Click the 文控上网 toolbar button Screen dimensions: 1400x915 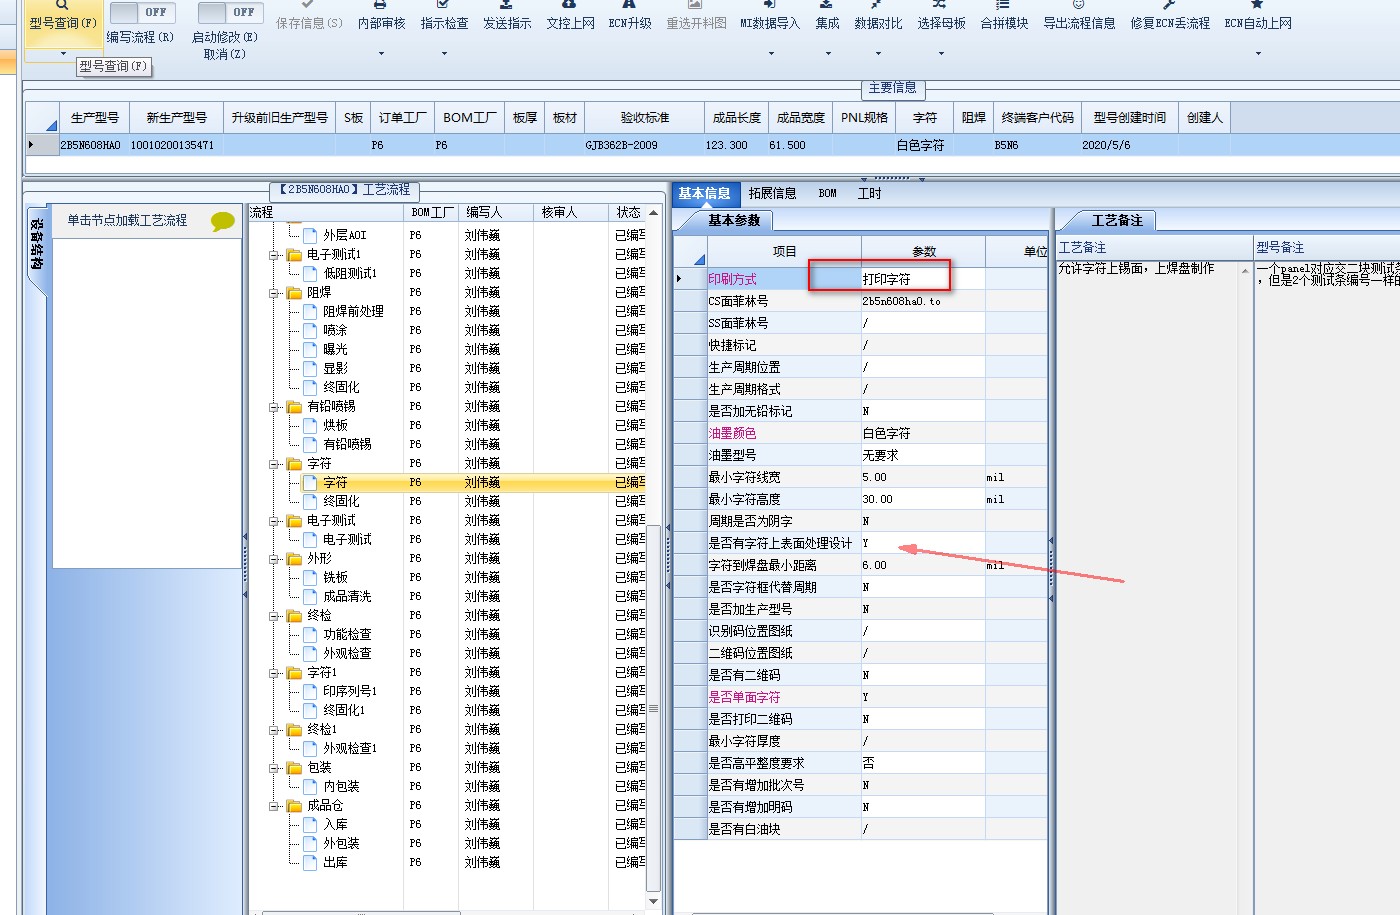(x=570, y=18)
